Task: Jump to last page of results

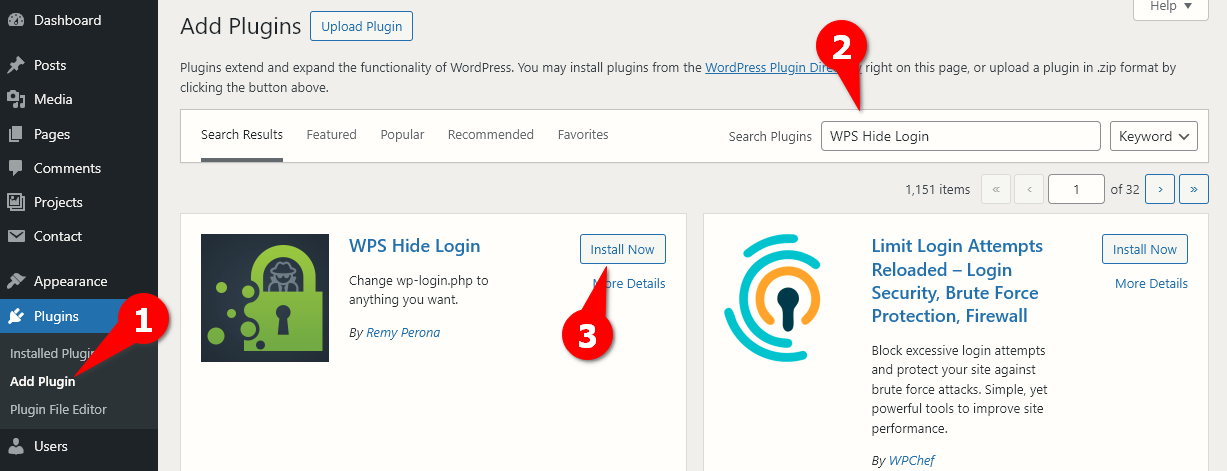Action: [x=1194, y=188]
